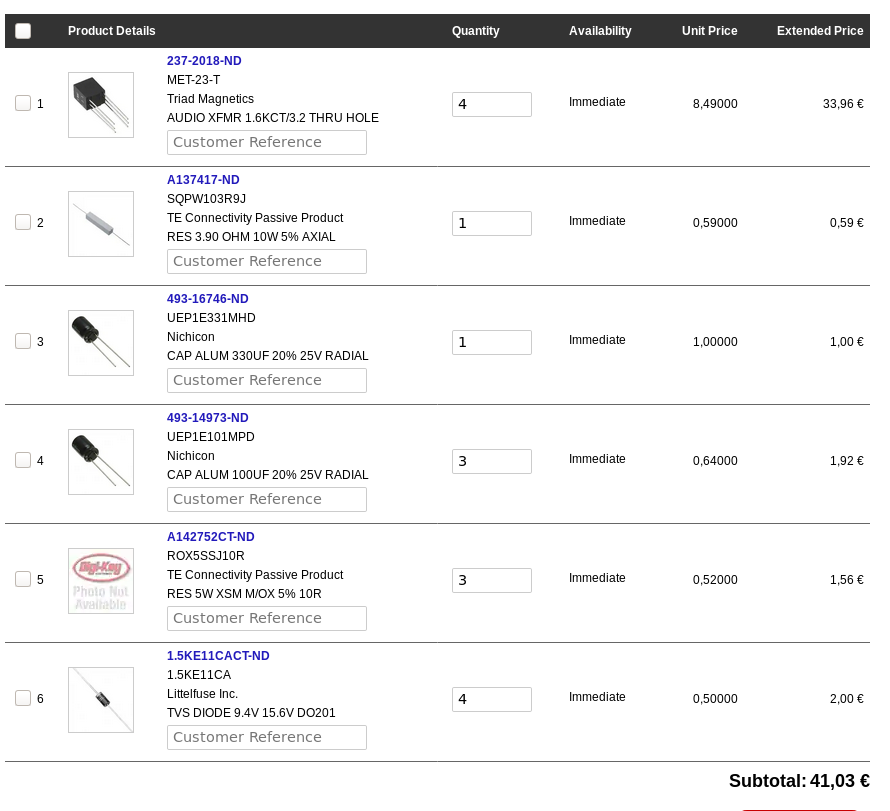Select the Littelfuse Inc. manufacturer text
The height and width of the screenshot is (811, 890).
point(202,694)
